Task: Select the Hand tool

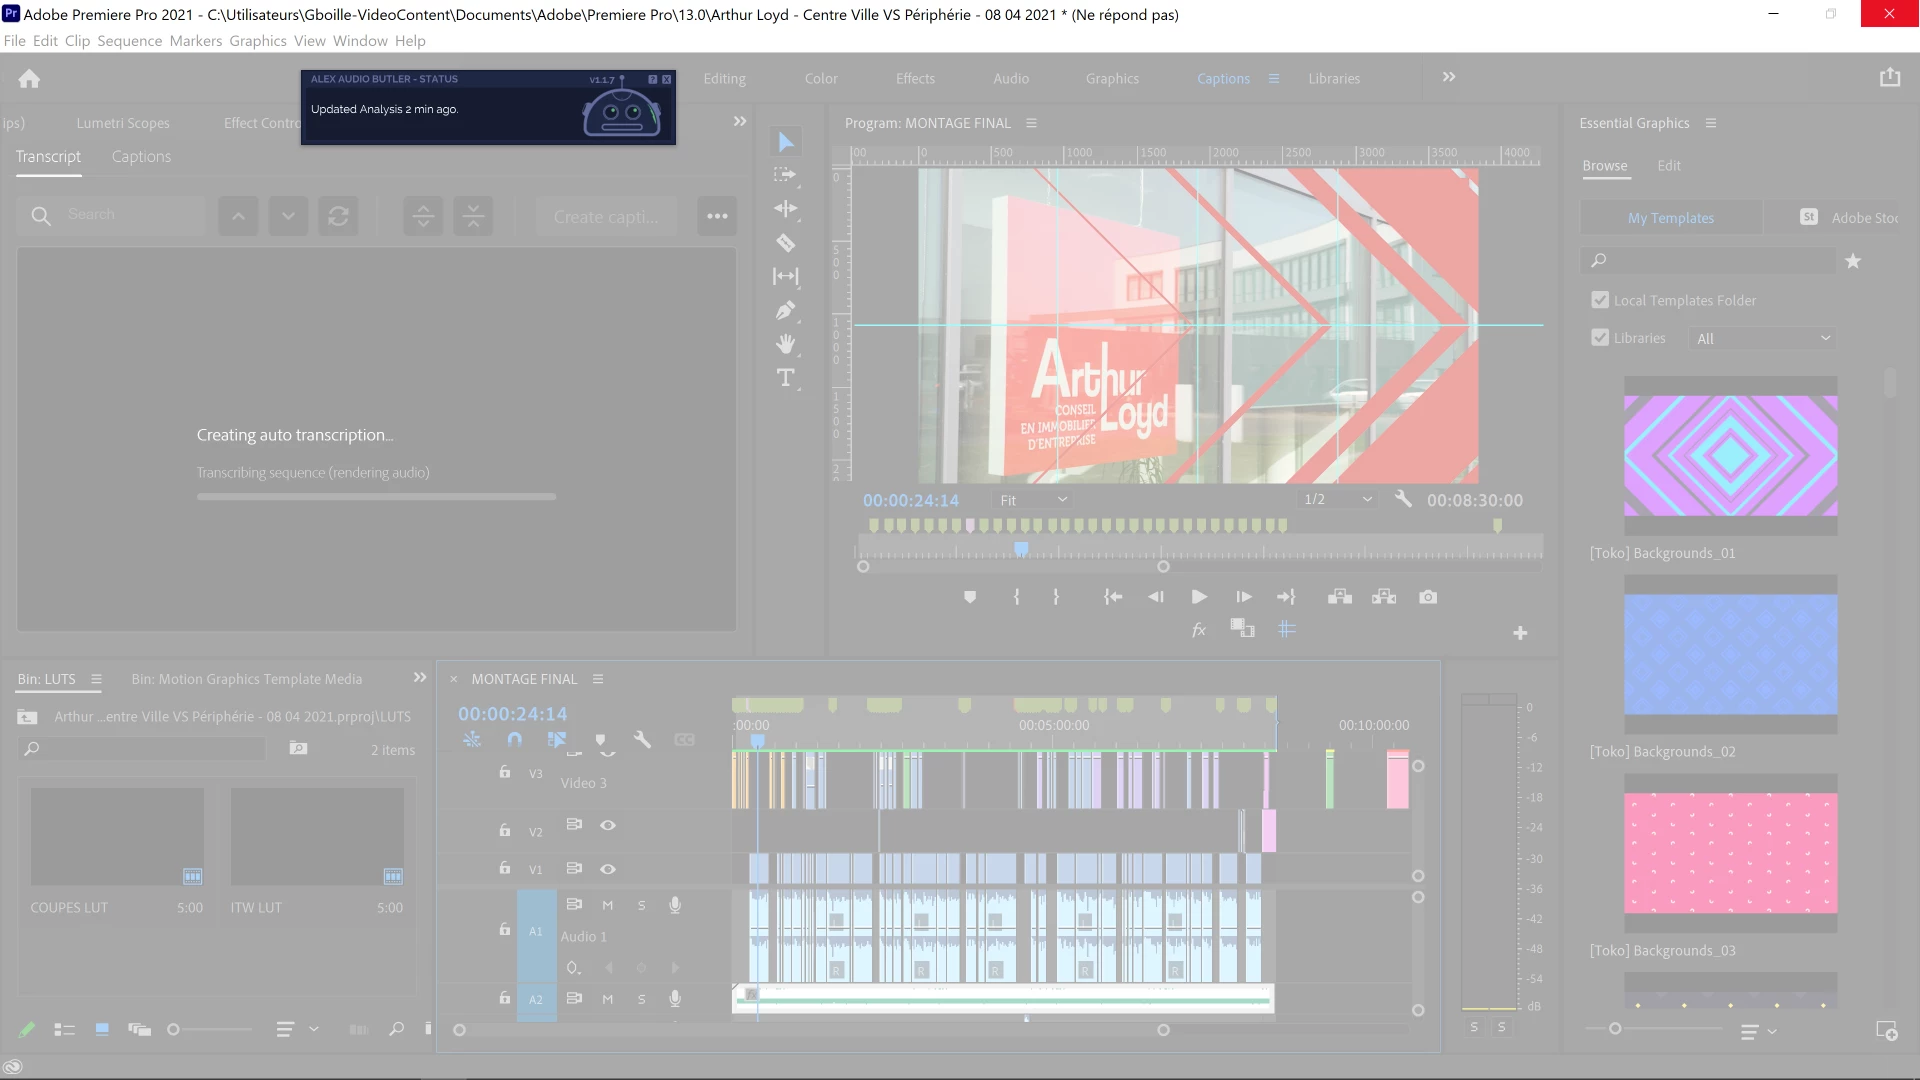Action: tap(786, 344)
